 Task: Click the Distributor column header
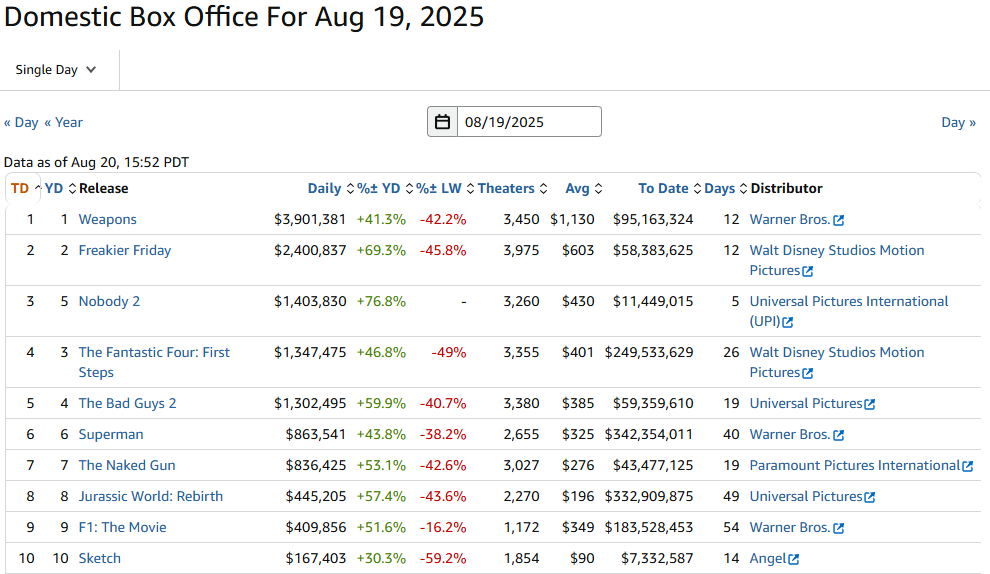click(786, 188)
